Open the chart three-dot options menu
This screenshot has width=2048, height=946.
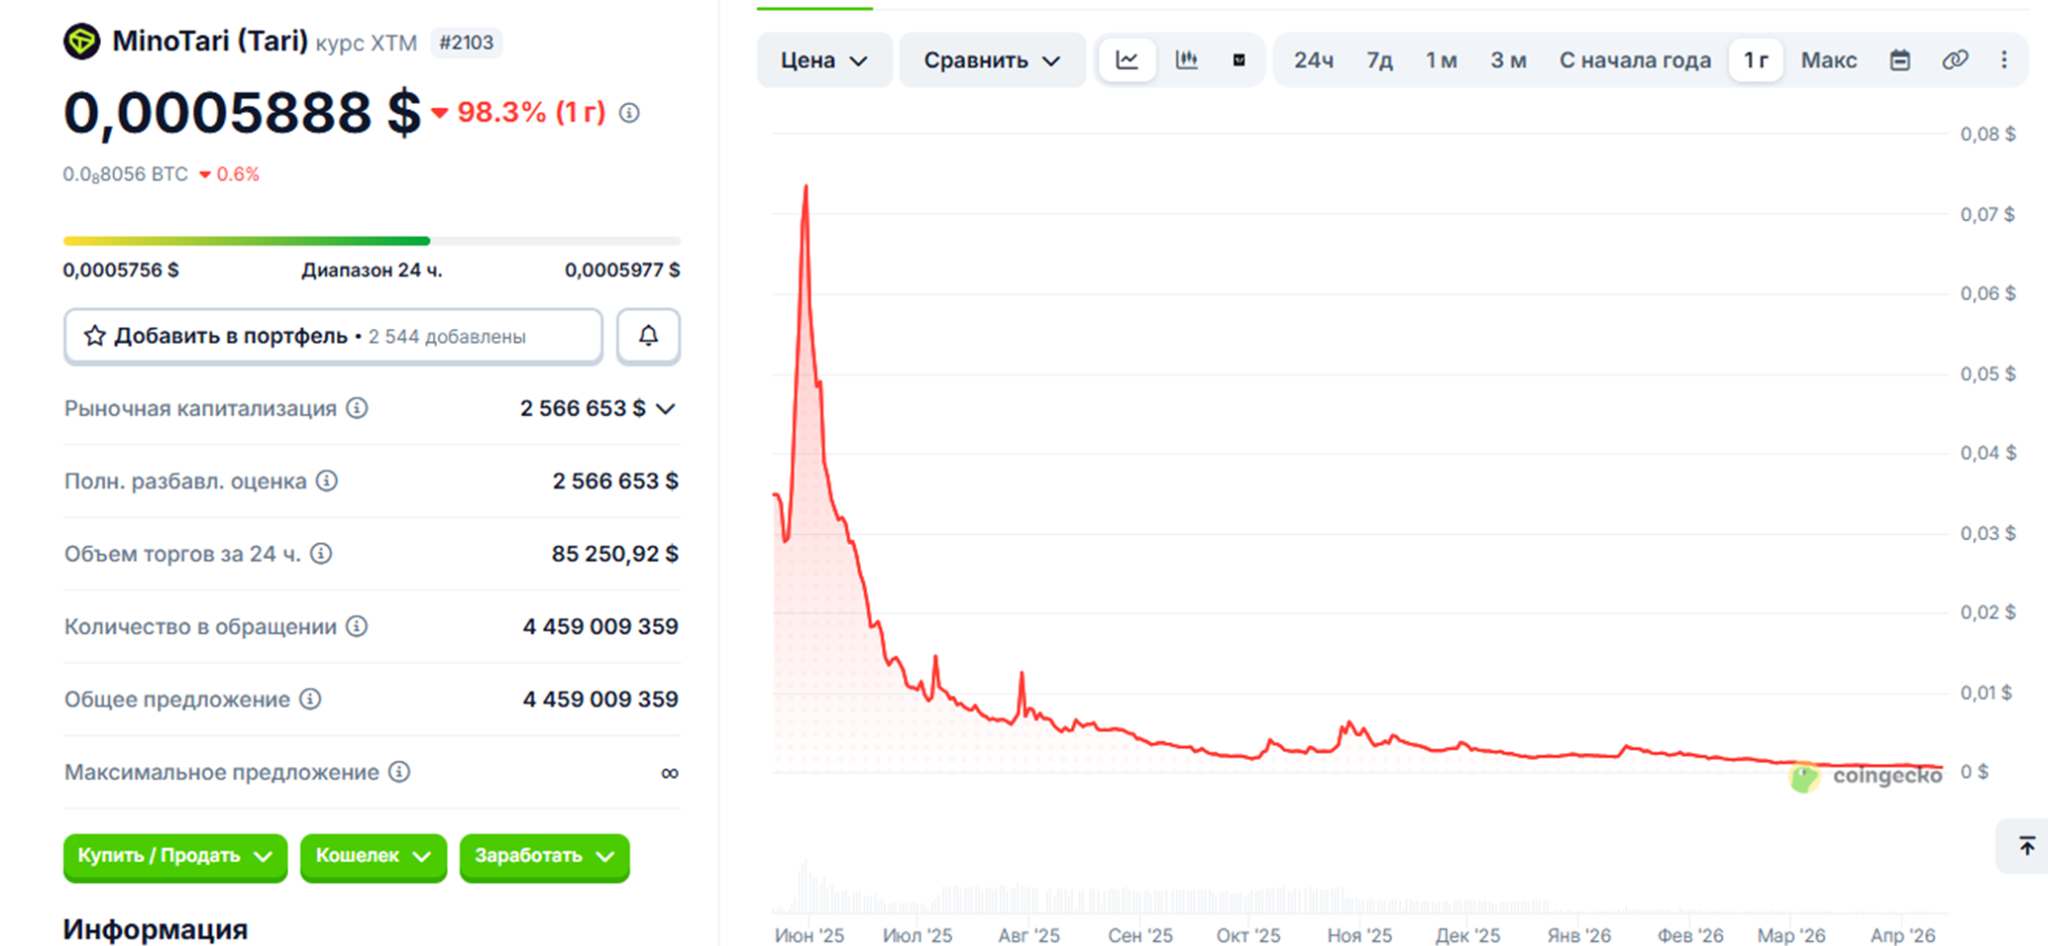(2004, 60)
